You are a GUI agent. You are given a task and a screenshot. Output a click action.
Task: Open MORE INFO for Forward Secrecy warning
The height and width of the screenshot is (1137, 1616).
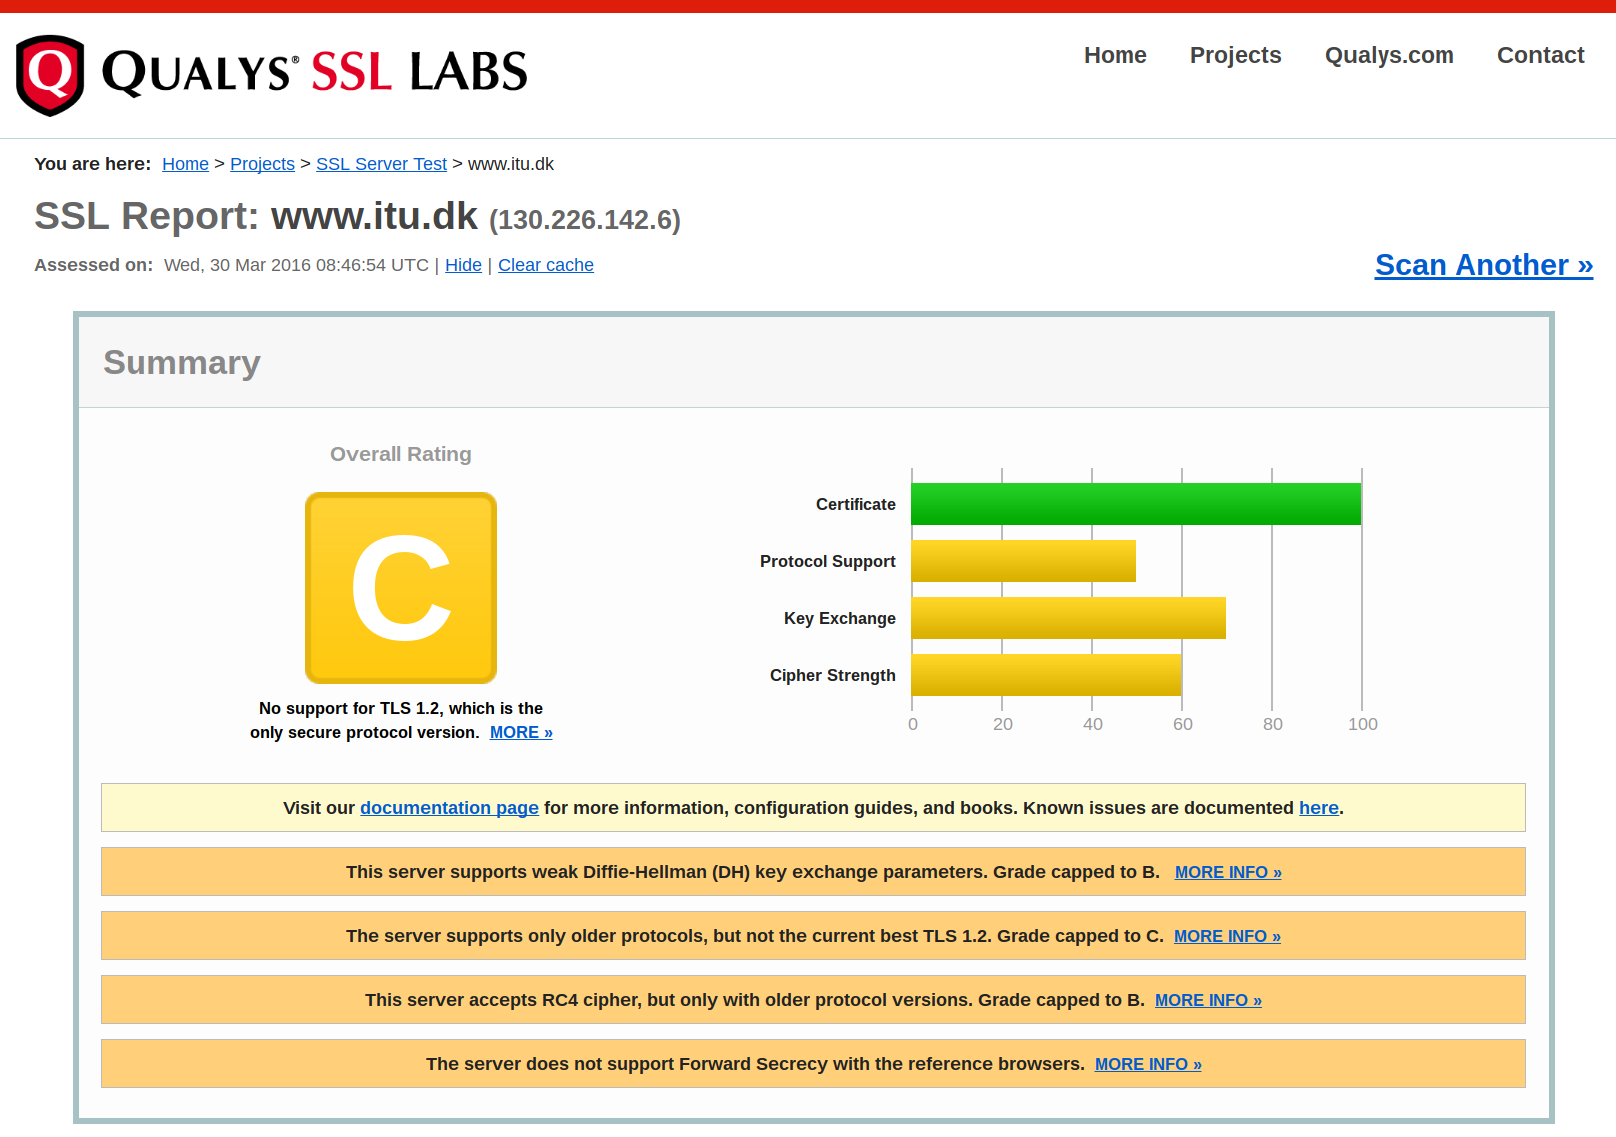[1148, 1064]
